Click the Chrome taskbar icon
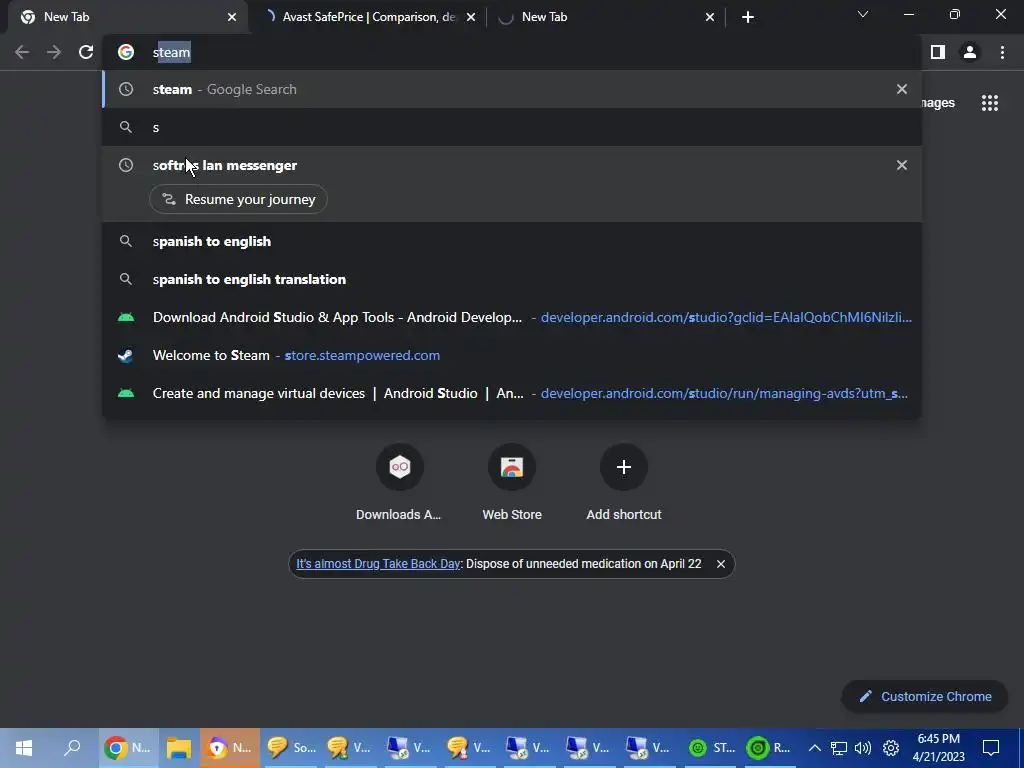1024x768 pixels. click(x=129, y=748)
